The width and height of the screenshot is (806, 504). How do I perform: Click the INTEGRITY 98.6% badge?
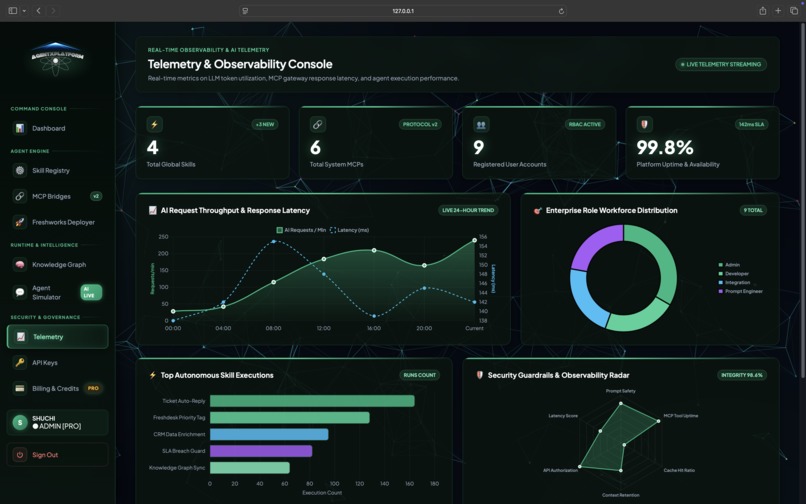pos(742,375)
